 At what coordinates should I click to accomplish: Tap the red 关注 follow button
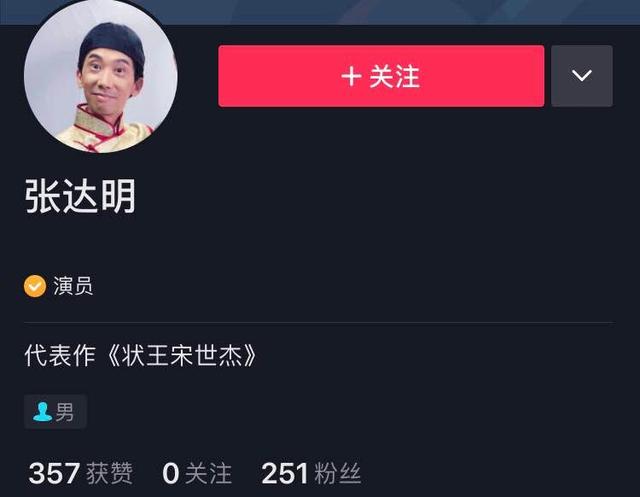[x=381, y=76]
